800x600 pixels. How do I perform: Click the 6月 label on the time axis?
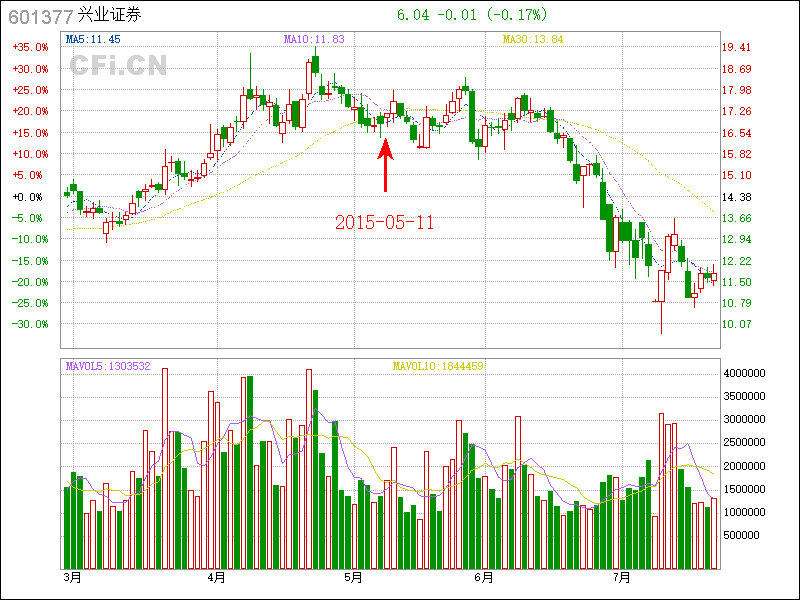(484, 578)
